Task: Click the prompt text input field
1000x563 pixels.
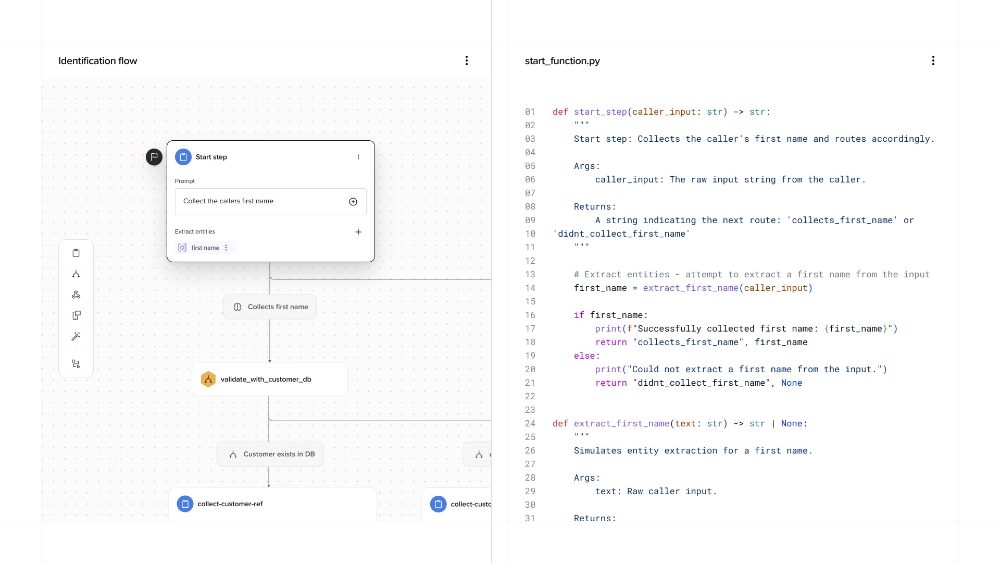Action: (260, 201)
